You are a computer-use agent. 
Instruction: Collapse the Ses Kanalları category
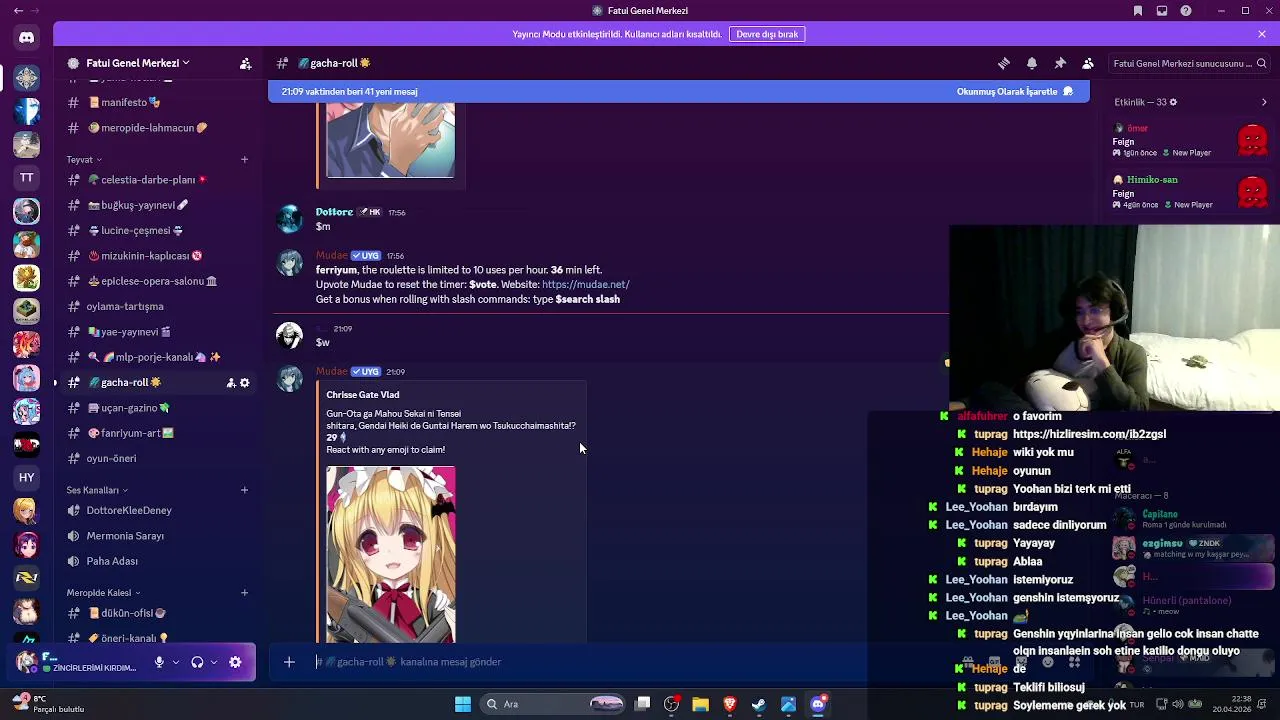(97, 490)
